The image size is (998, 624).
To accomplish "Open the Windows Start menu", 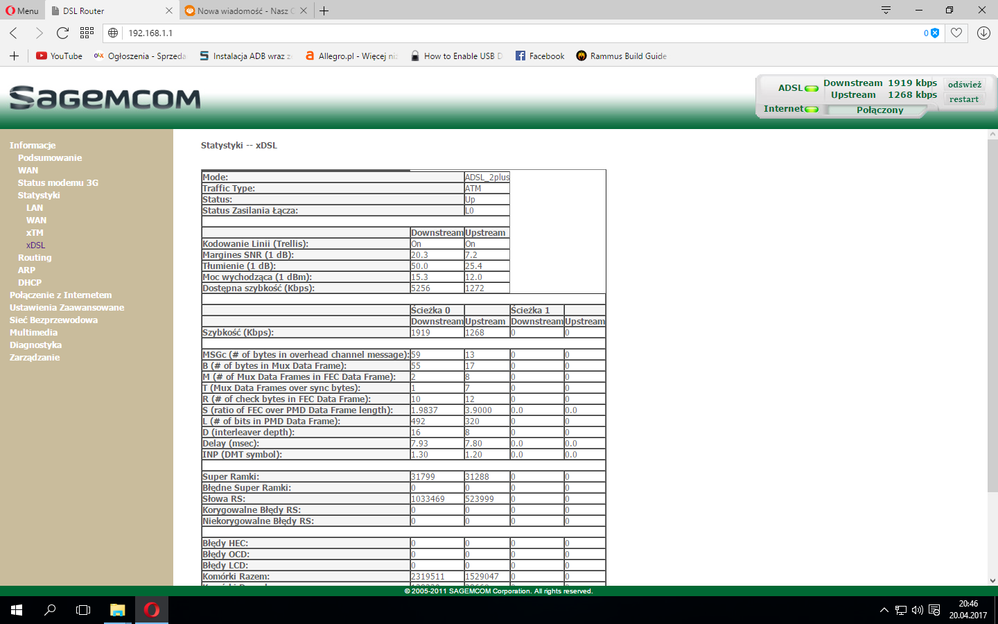I will 16,610.
